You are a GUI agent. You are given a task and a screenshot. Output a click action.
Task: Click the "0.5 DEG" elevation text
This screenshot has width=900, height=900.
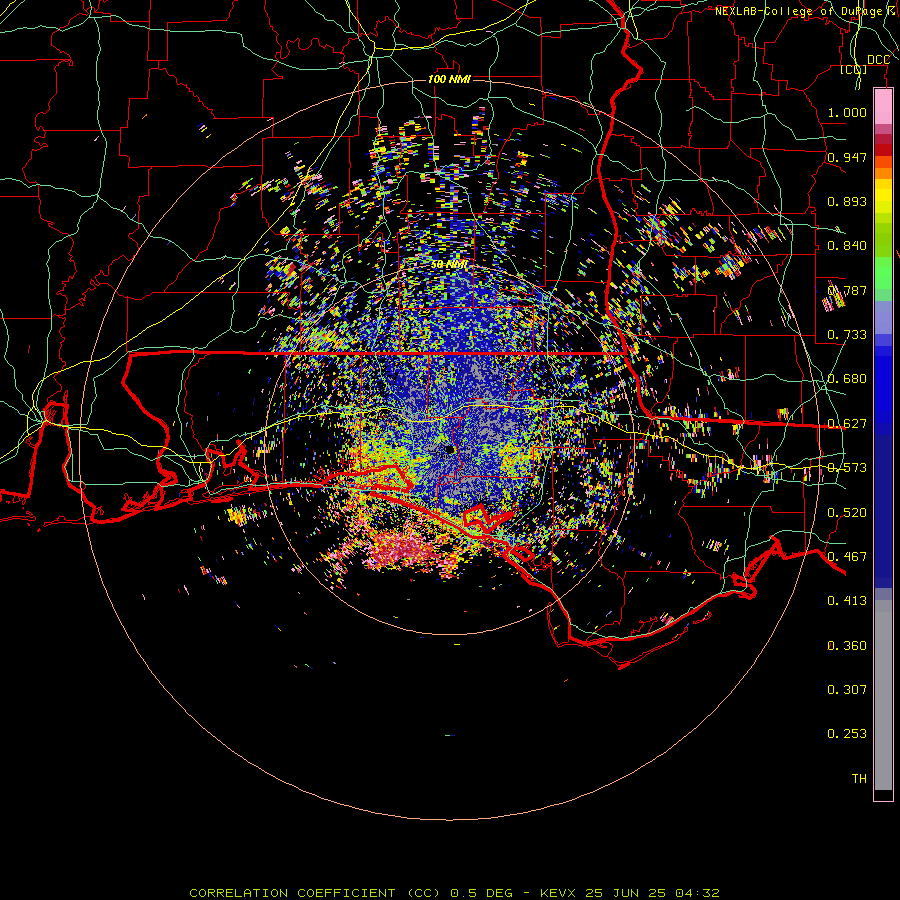(481, 893)
